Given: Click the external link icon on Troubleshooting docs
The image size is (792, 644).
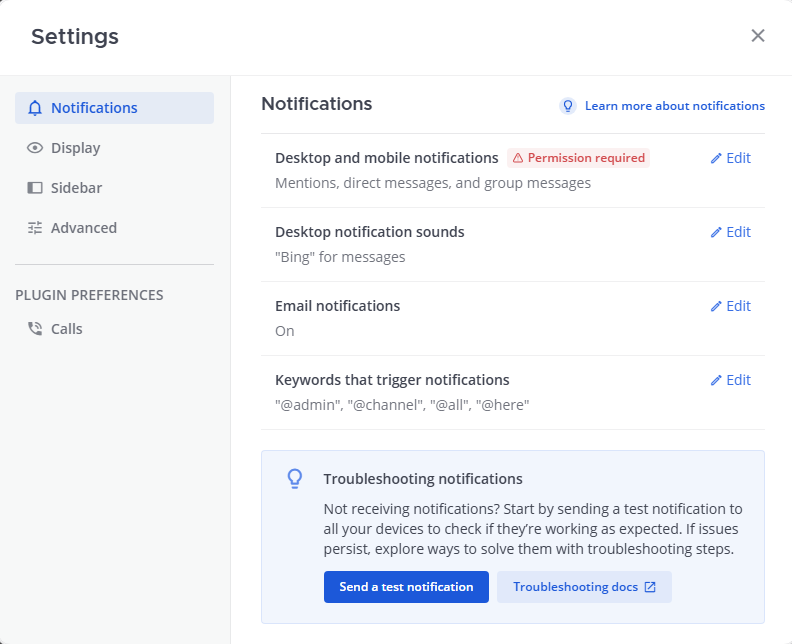Looking at the screenshot, I should click(651, 587).
